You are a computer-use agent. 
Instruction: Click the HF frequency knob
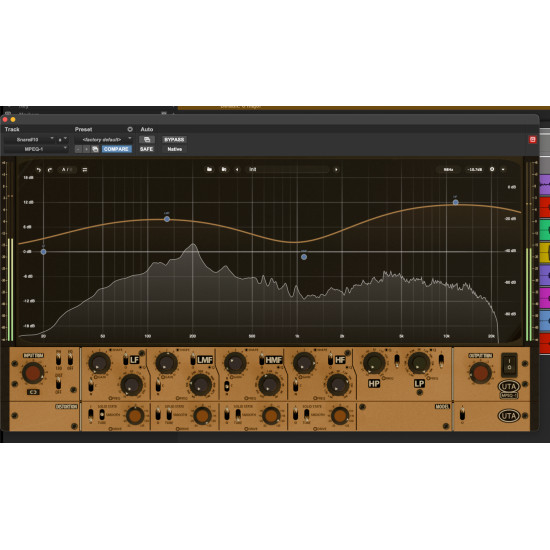pos(338,385)
